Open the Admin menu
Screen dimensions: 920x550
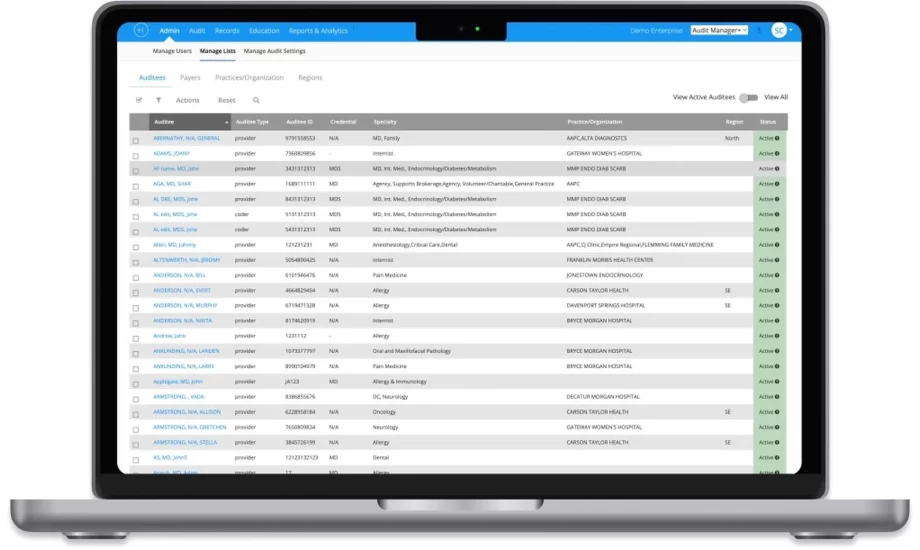(x=169, y=31)
